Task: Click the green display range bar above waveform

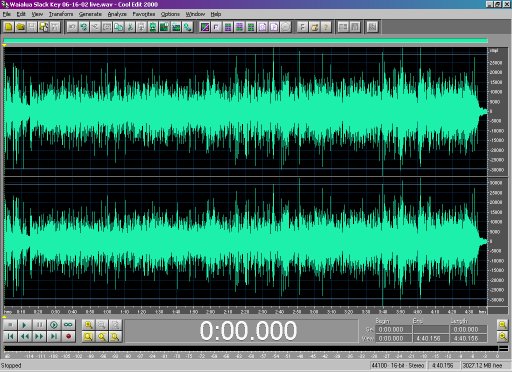Action: coord(245,41)
